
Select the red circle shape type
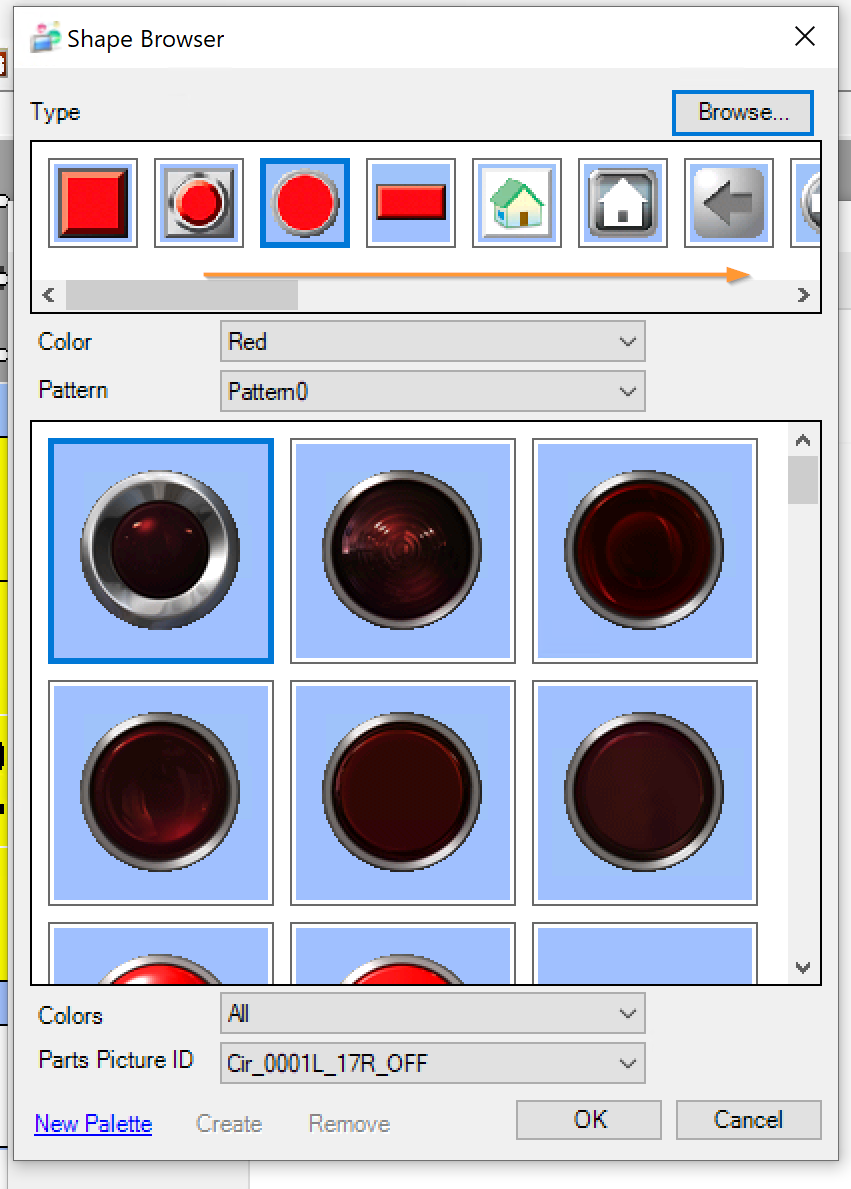click(x=305, y=203)
